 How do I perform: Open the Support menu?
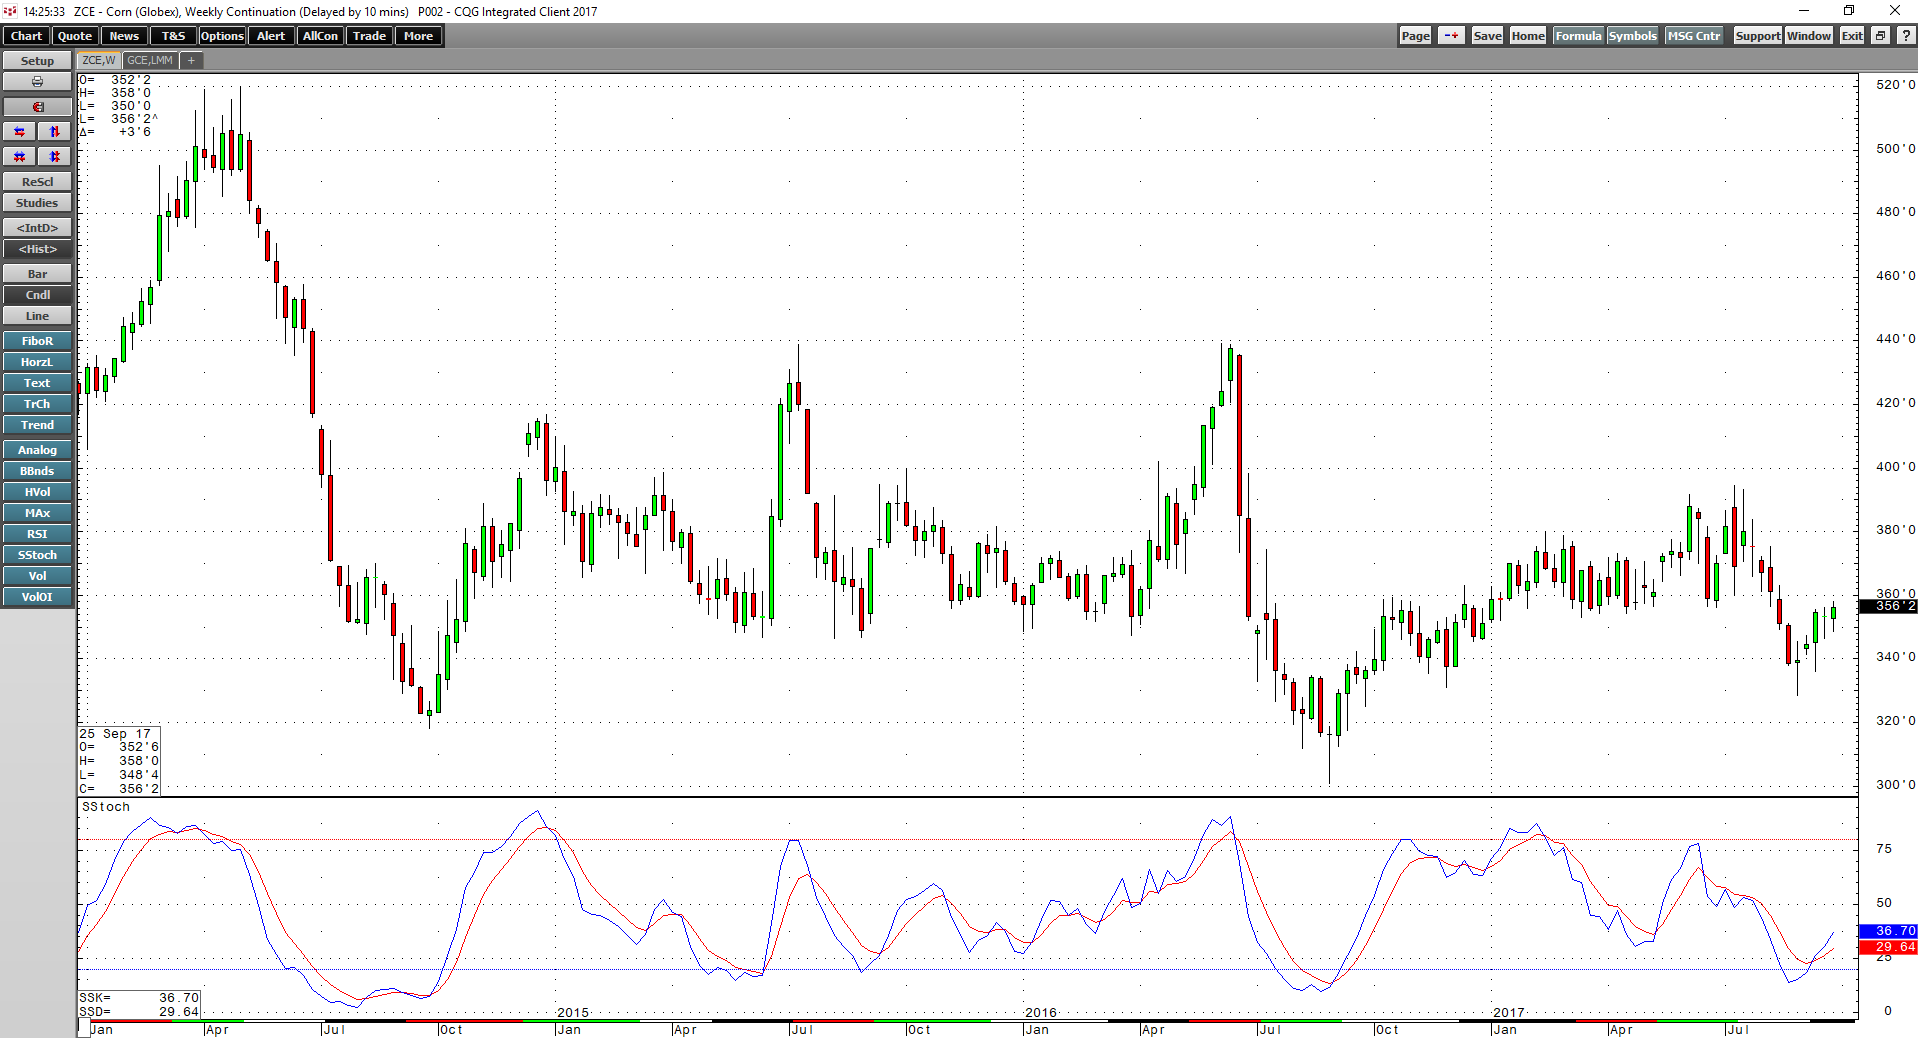click(1757, 36)
